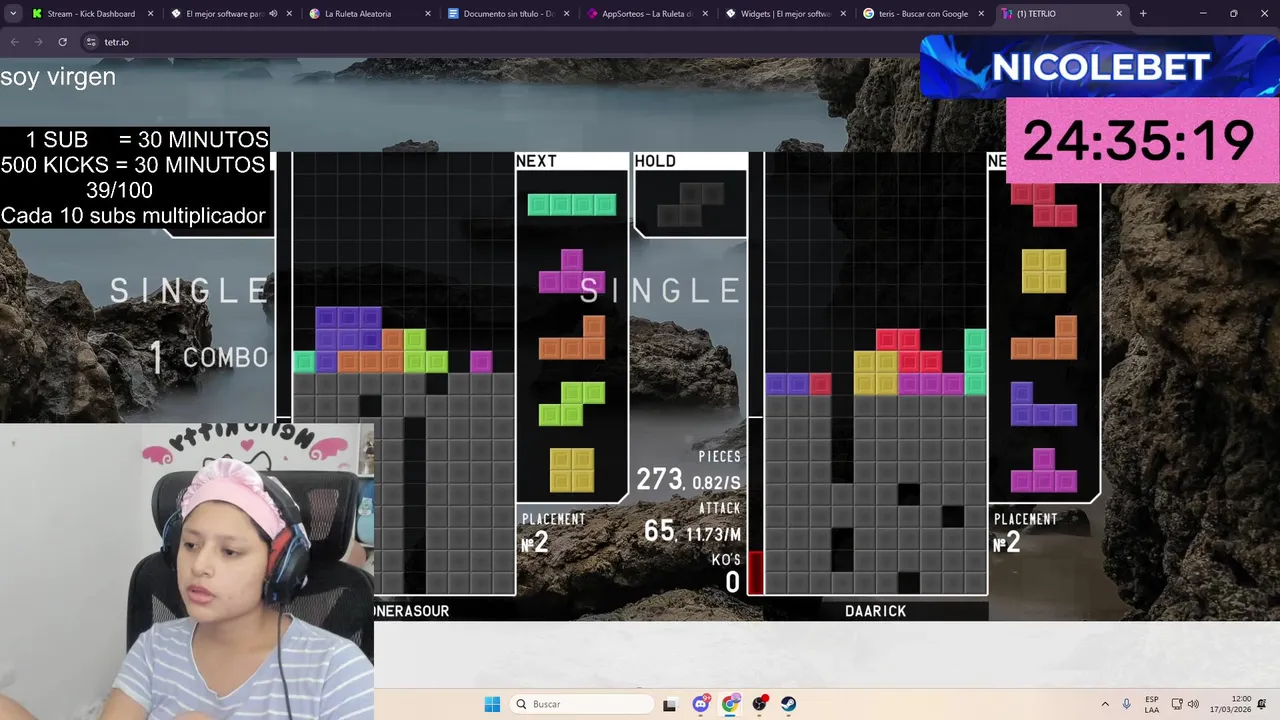This screenshot has height=720, width=1280.
Task: Click the yellow O piece in left NEXT queue
Action: coord(572,469)
